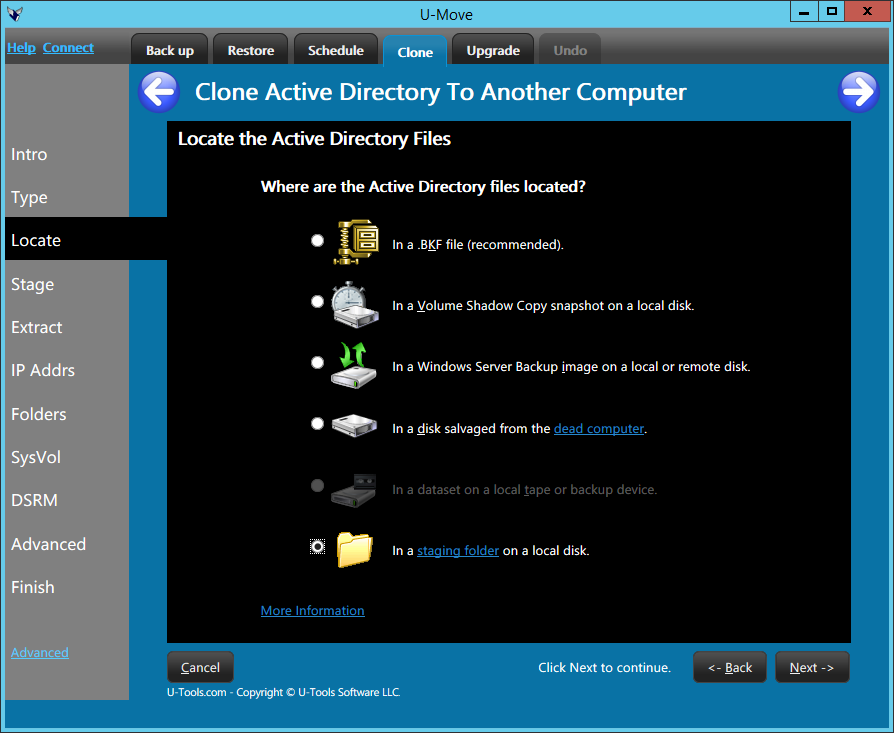The width and height of the screenshot is (894, 733).
Task: Maximize the U-Move window
Action: point(832,11)
